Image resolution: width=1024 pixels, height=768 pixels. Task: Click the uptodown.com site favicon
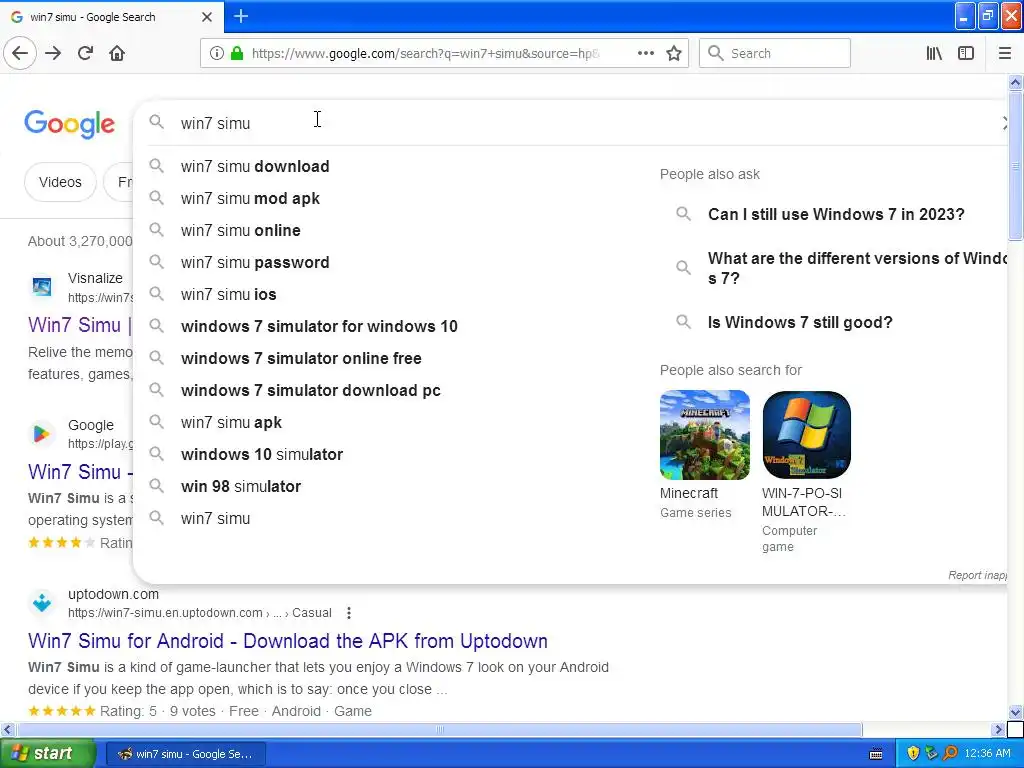click(x=42, y=603)
